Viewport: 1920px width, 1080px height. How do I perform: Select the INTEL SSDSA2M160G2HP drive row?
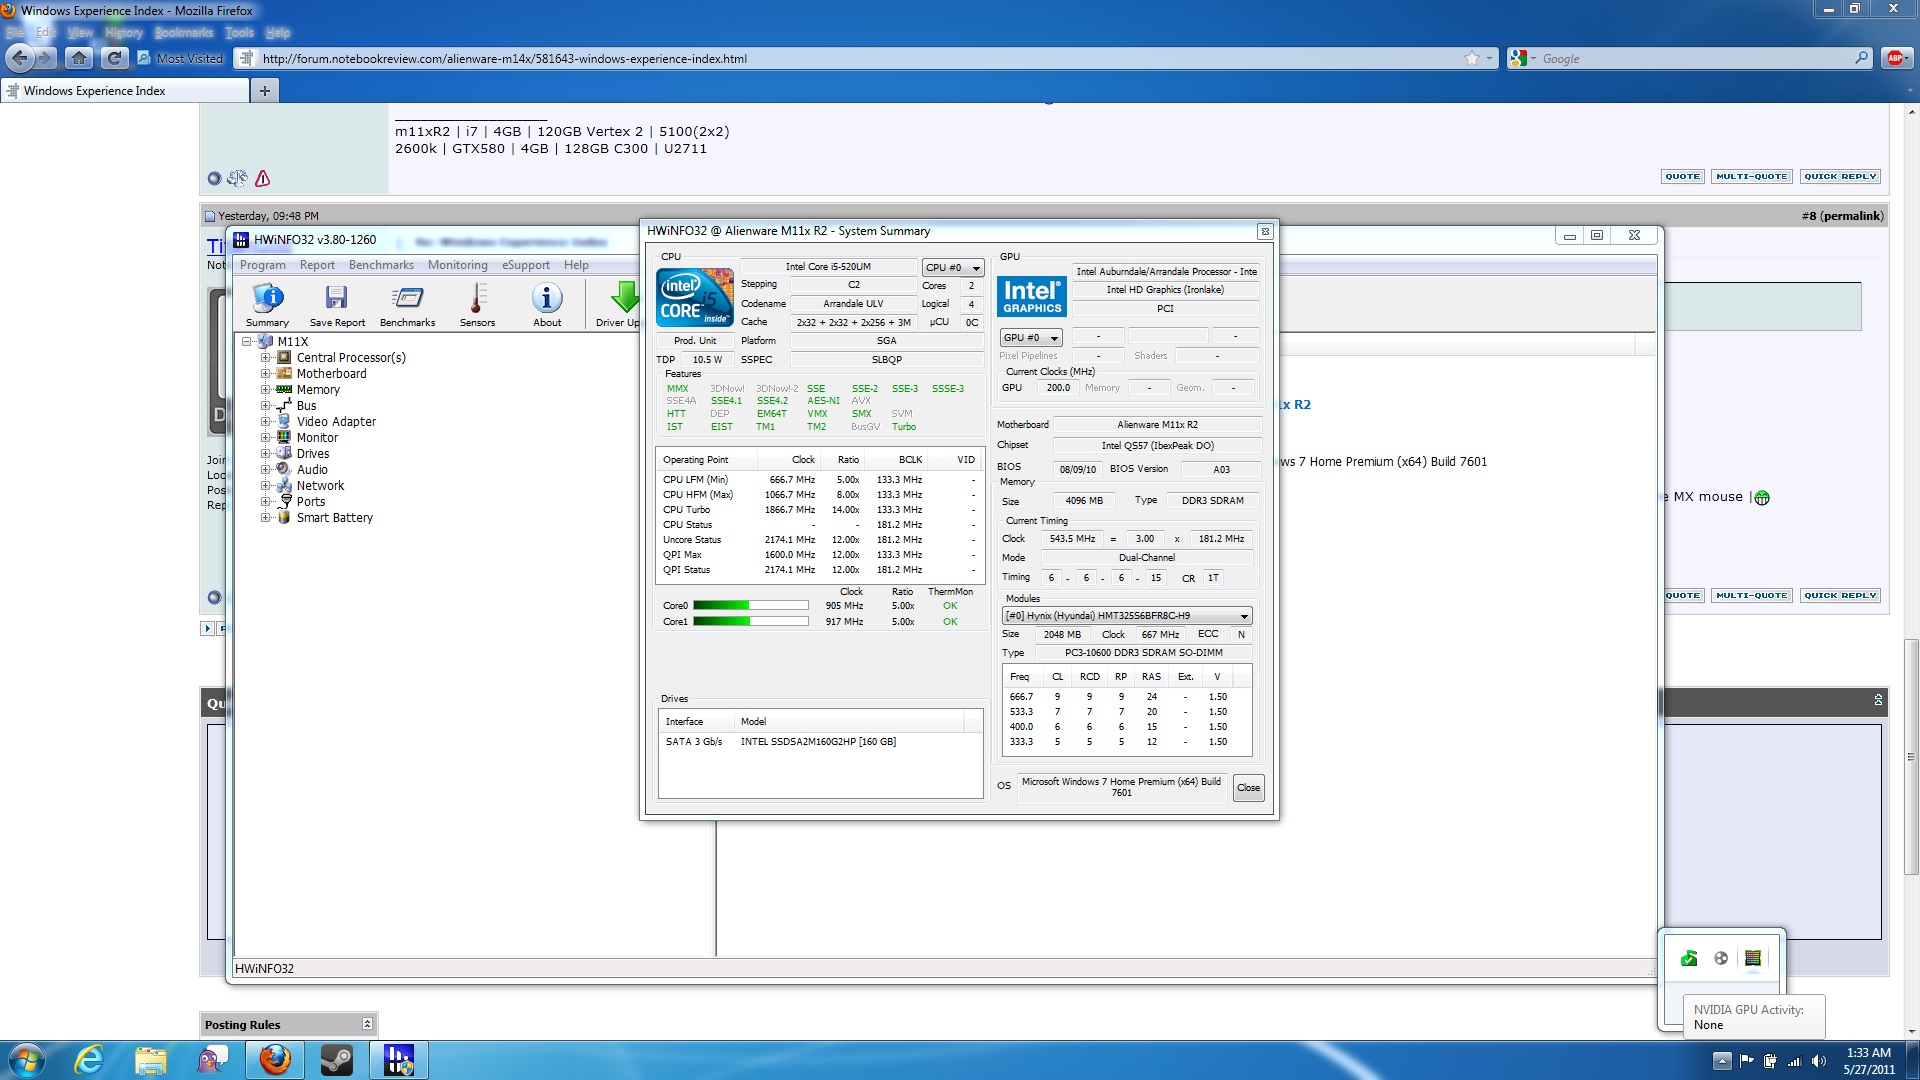820,742
